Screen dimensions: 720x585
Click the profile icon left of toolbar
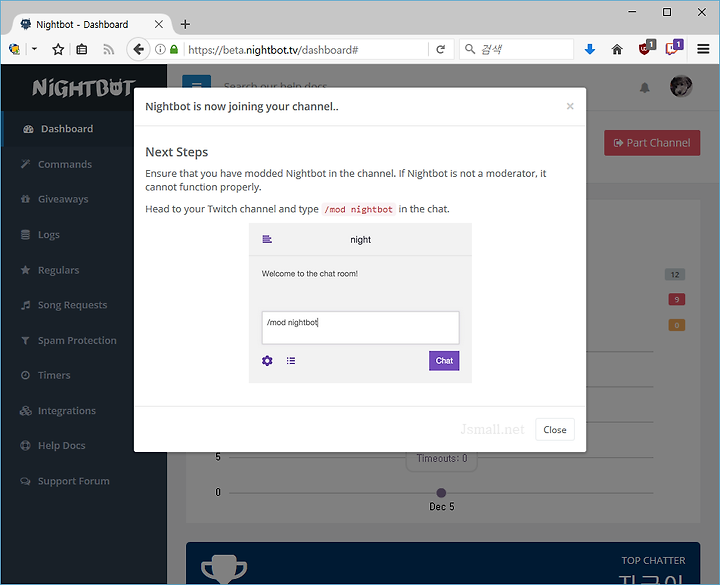click(x=14, y=49)
